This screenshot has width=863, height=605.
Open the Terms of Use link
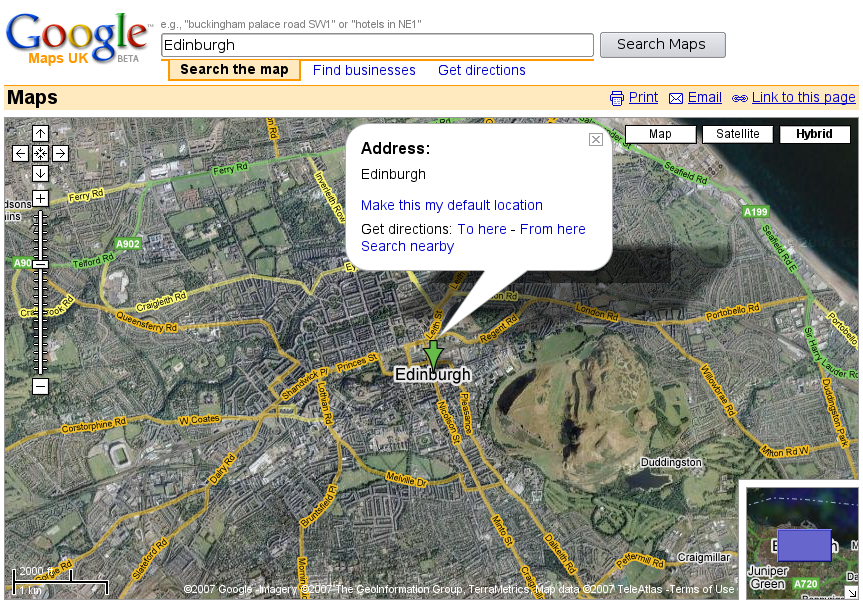pyautogui.click(x=703, y=589)
